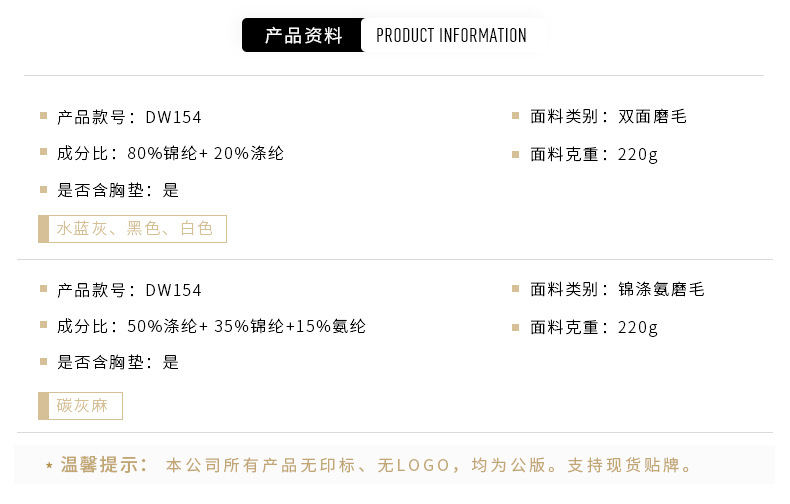Screen dimensions: 790x504
Task: Click the gold bar on the 碳灰麻 tag
Action: (x=44, y=406)
